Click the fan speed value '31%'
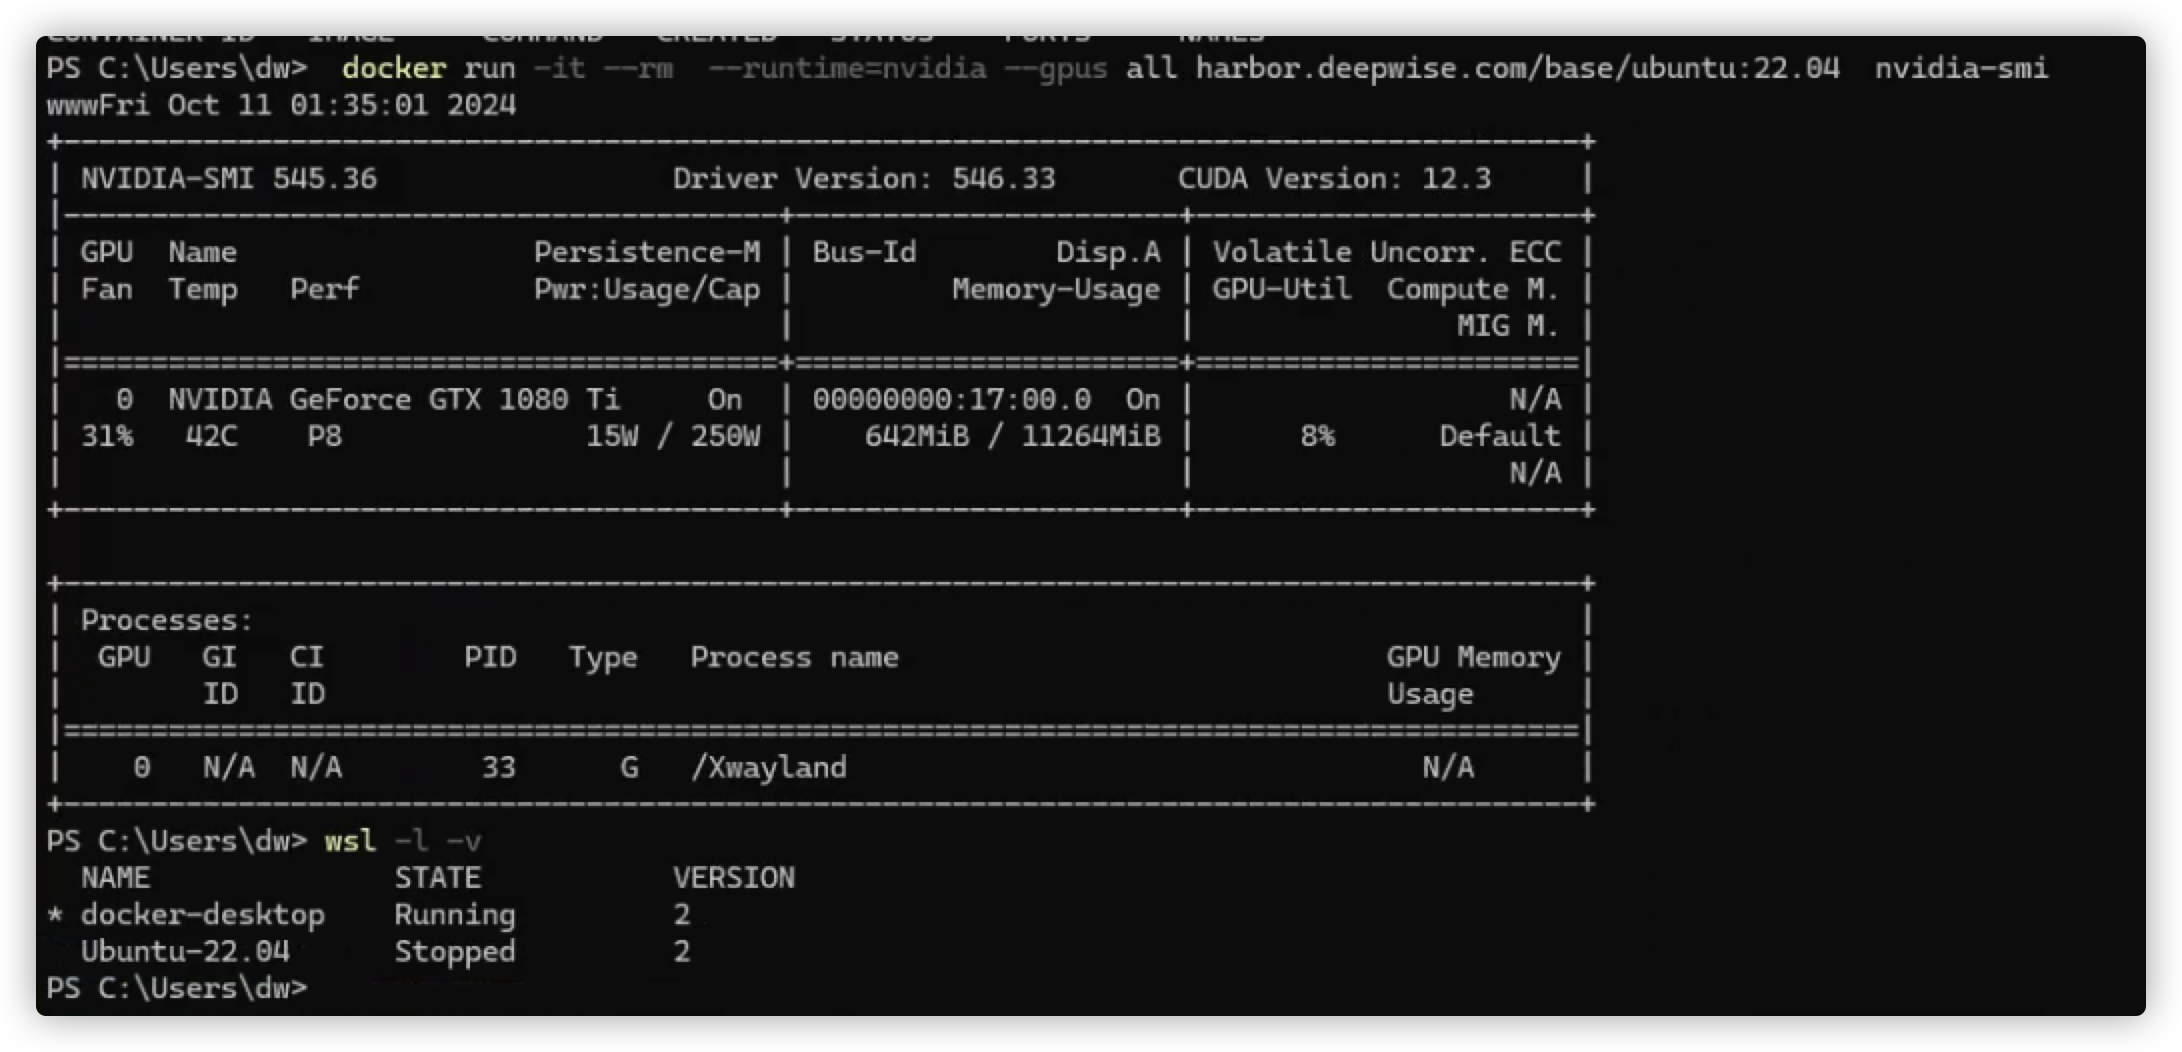The width and height of the screenshot is (2182, 1052). point(107,437)
